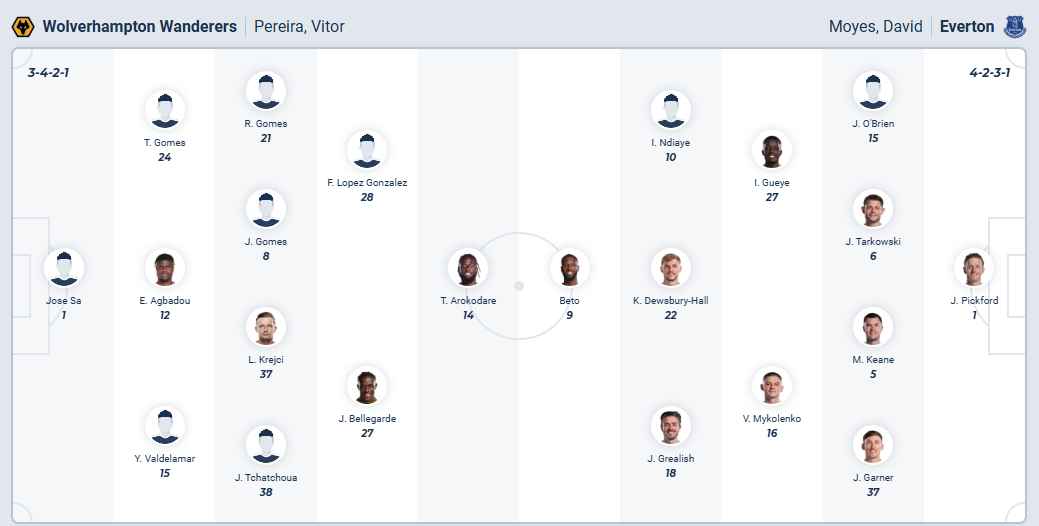Select J. Bellegarde's player photo
The height and width of the screenshot is (526, 1039).
coord(367,386)
